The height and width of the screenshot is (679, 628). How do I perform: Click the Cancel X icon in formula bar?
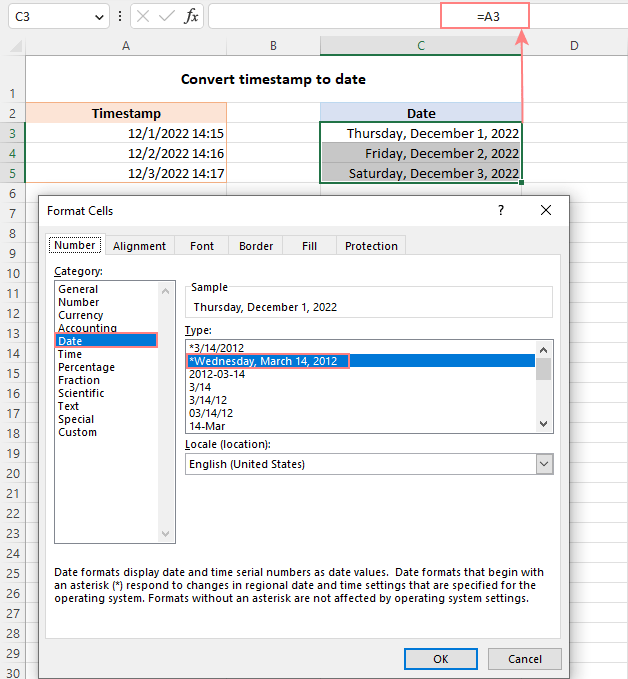coord(143,16)
